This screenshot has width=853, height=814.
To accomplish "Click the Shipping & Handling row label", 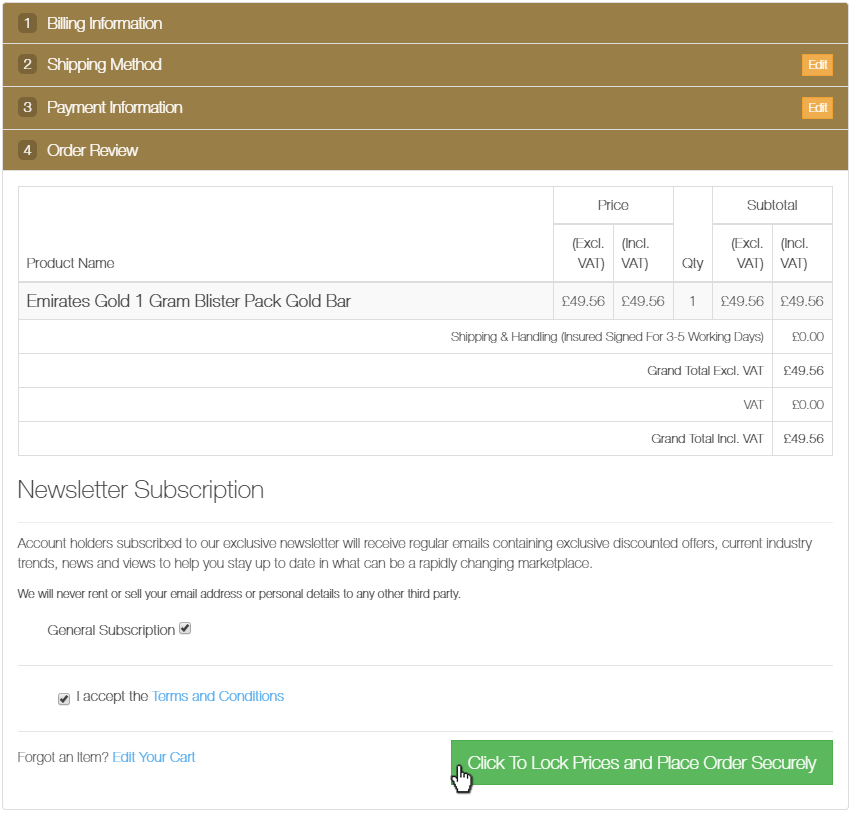I will 607,337.
